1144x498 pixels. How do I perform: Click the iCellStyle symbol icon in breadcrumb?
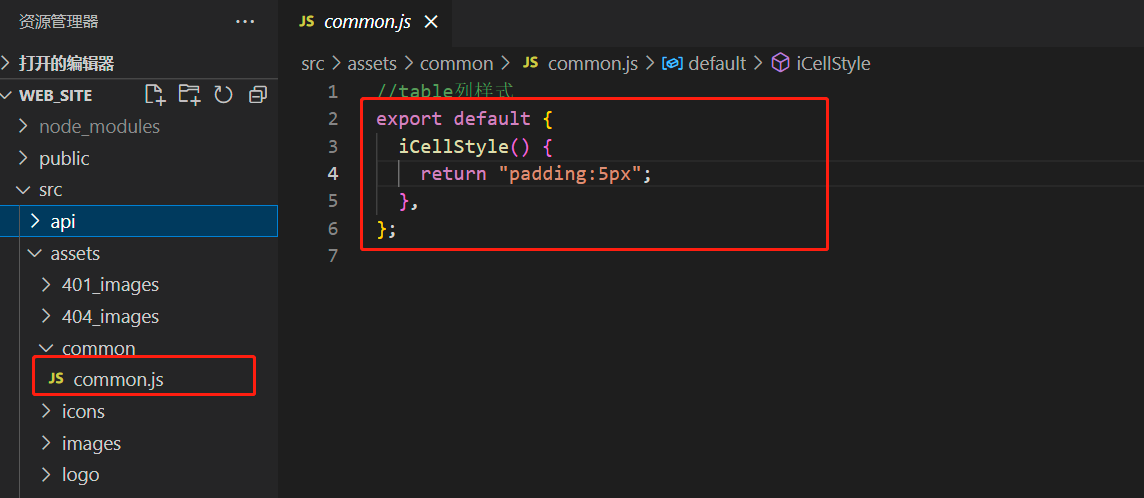click(780, 63)
